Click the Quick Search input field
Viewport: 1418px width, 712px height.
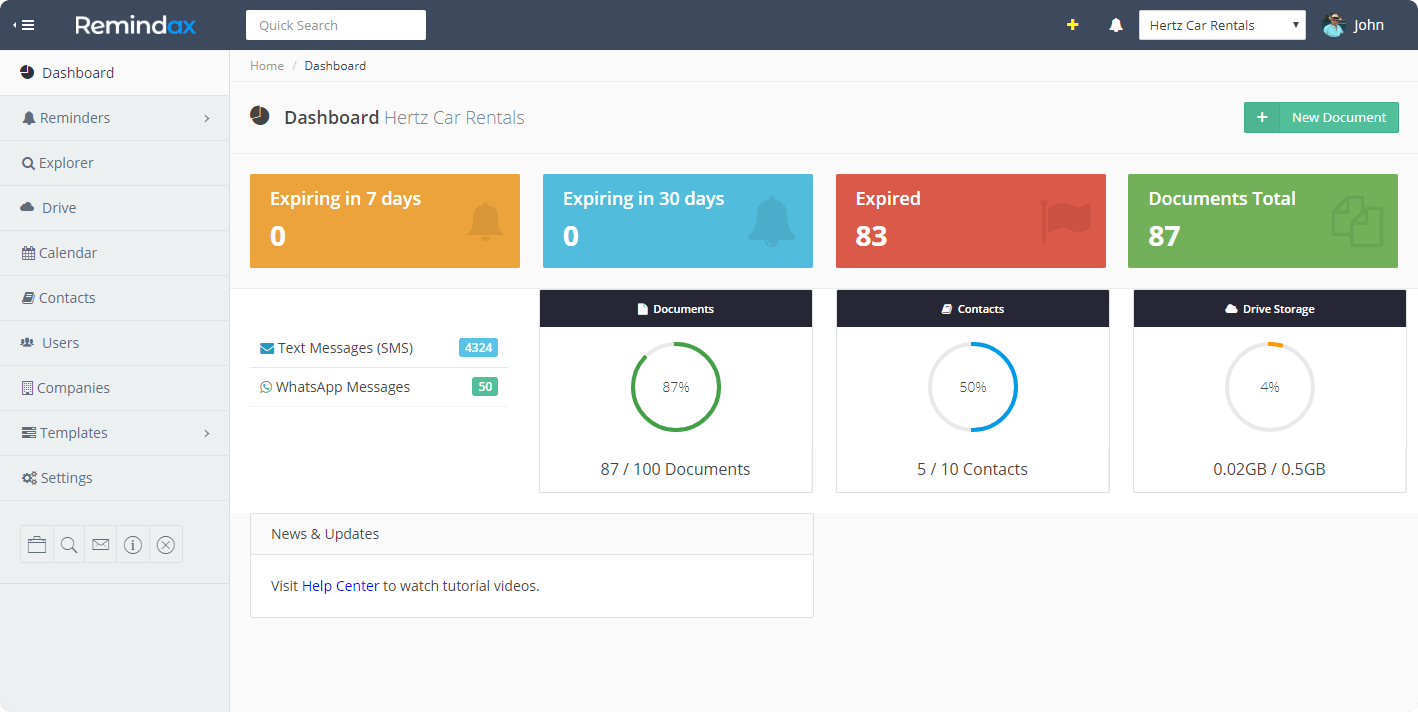pos(335,24)
